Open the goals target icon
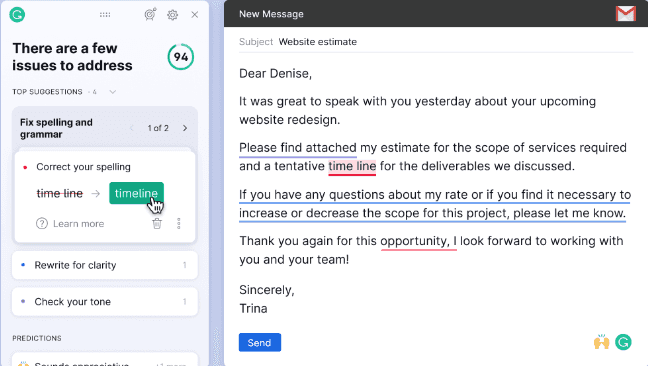The width and height of the screenshot is (648, 366). (x=150, y=14)
